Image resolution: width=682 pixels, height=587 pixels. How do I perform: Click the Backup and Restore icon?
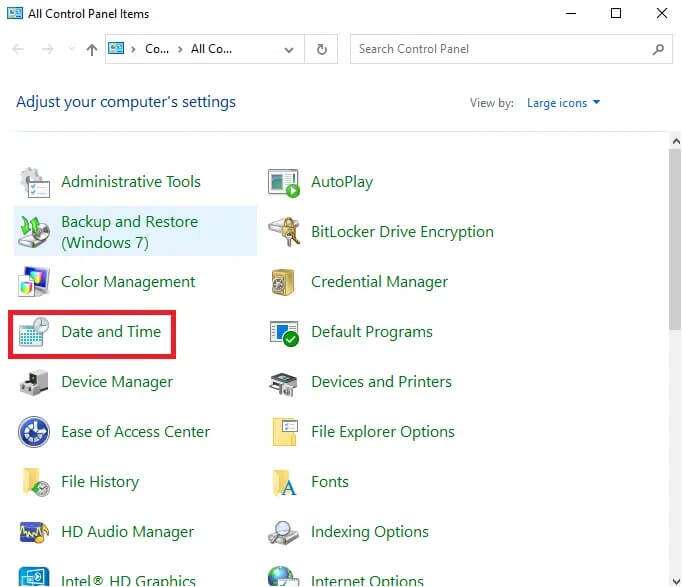tap(34, 232)
